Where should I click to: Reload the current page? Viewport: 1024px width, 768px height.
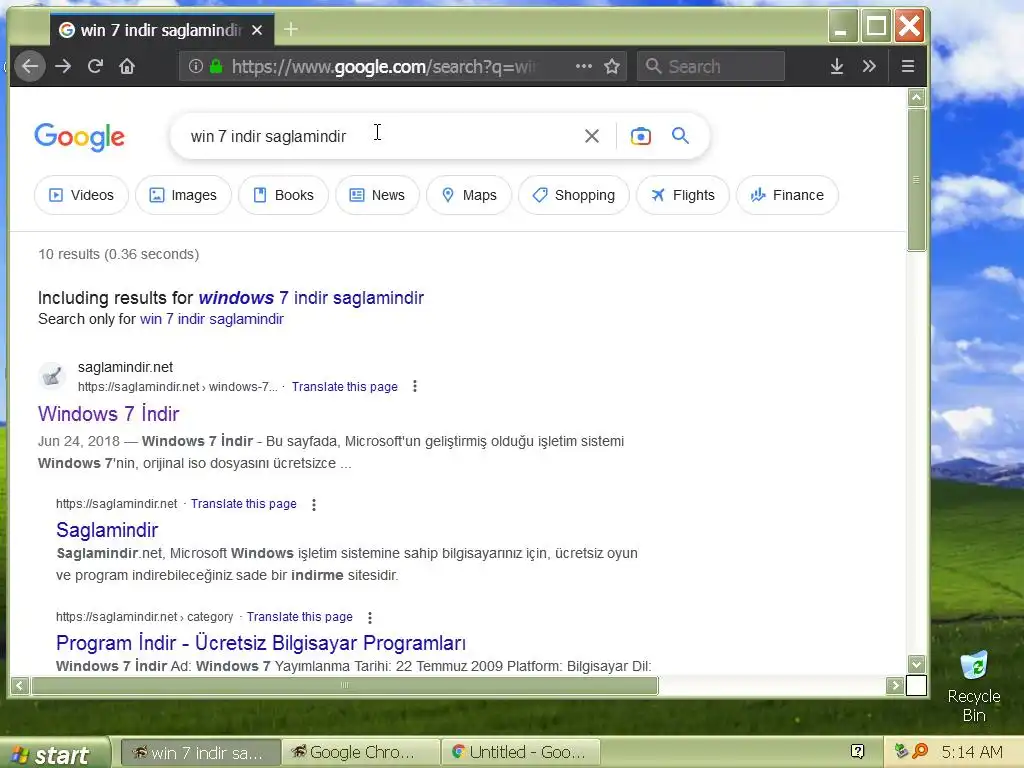pos(95,66)
